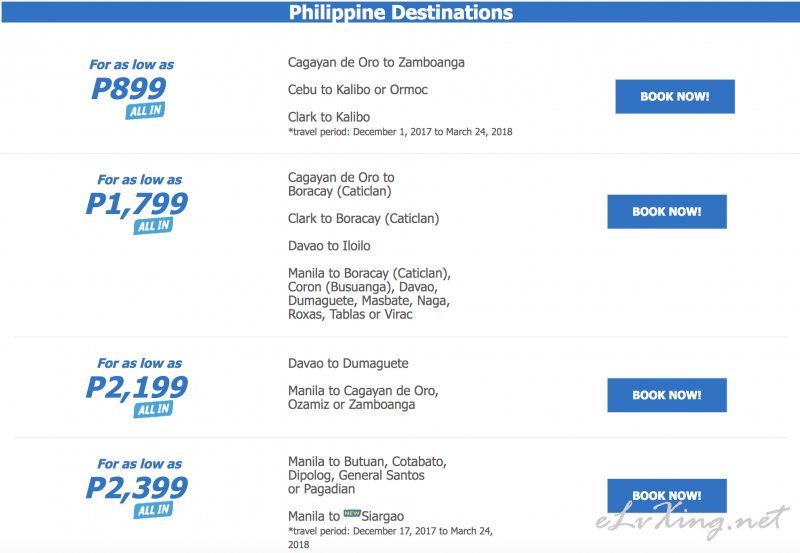The image size is (800, 553).
Task: Select Davao to Dumaguete route
Action: click(348, 364)
